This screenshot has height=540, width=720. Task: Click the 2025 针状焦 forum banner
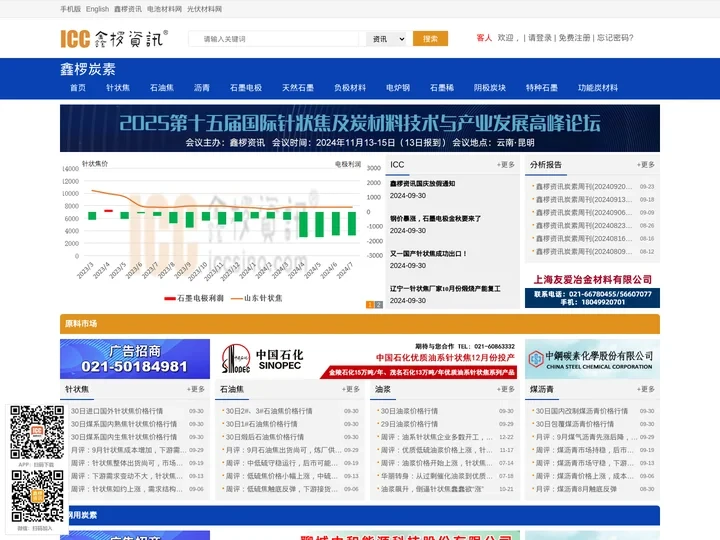tap(360, 128)
